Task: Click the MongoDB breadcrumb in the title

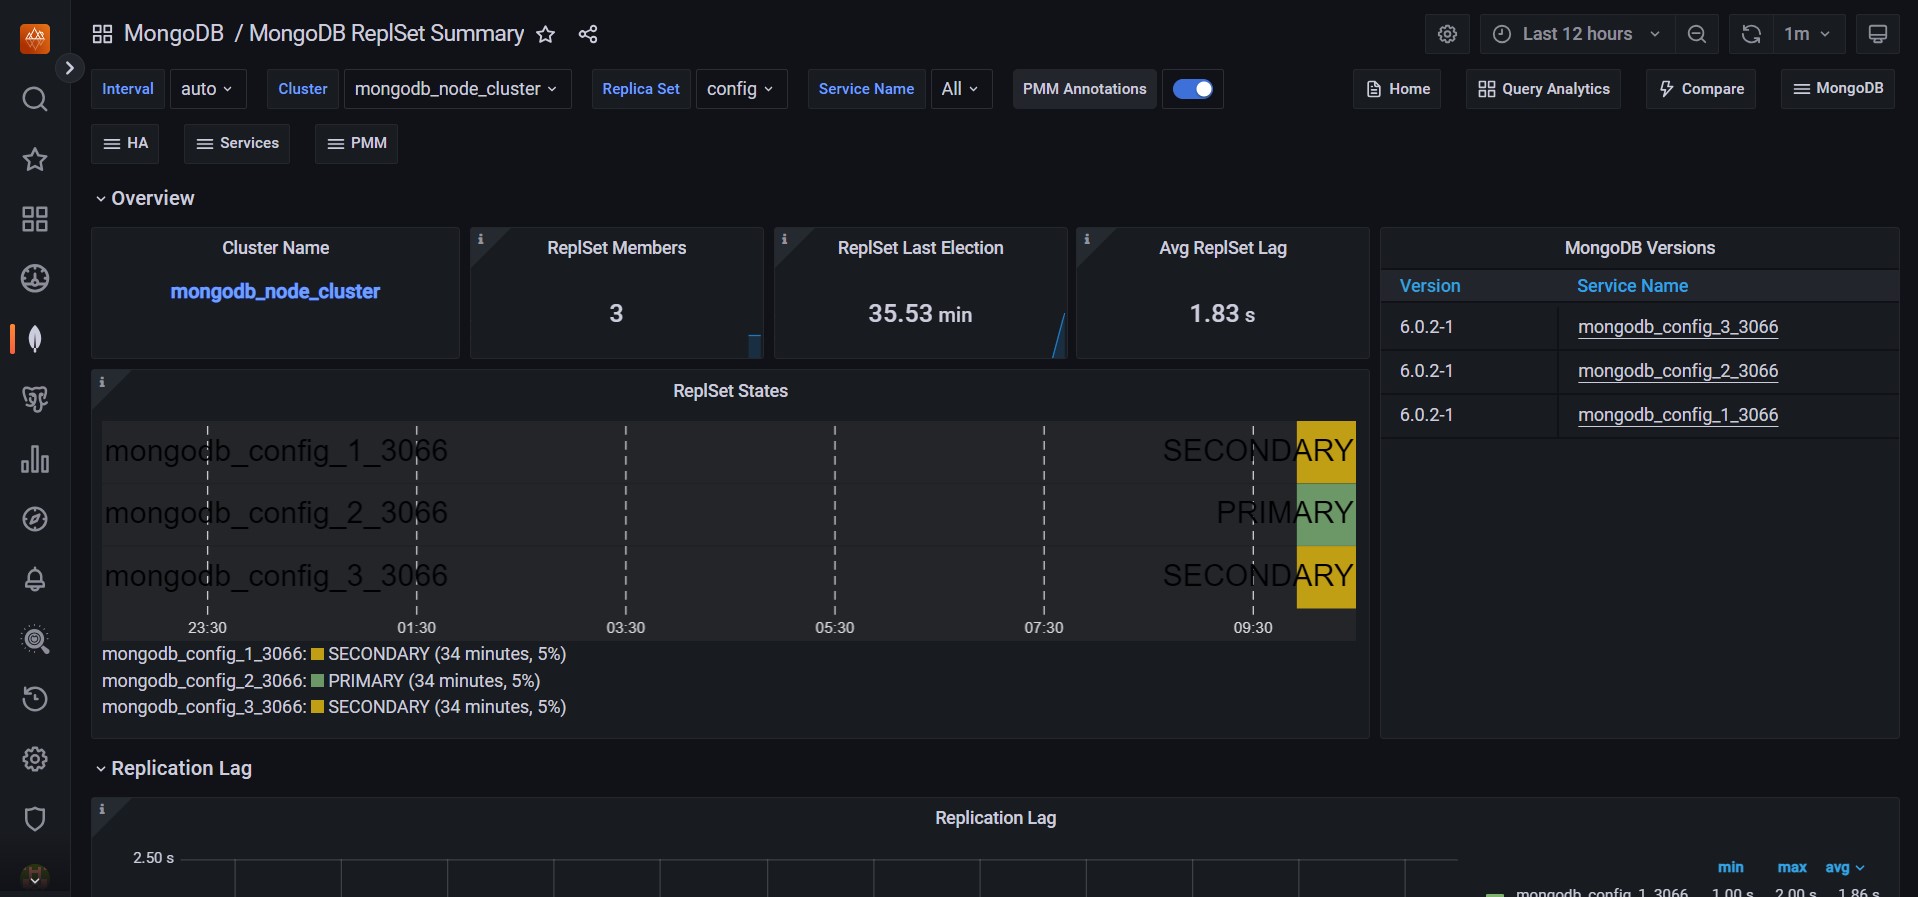Action: (174, 34)
